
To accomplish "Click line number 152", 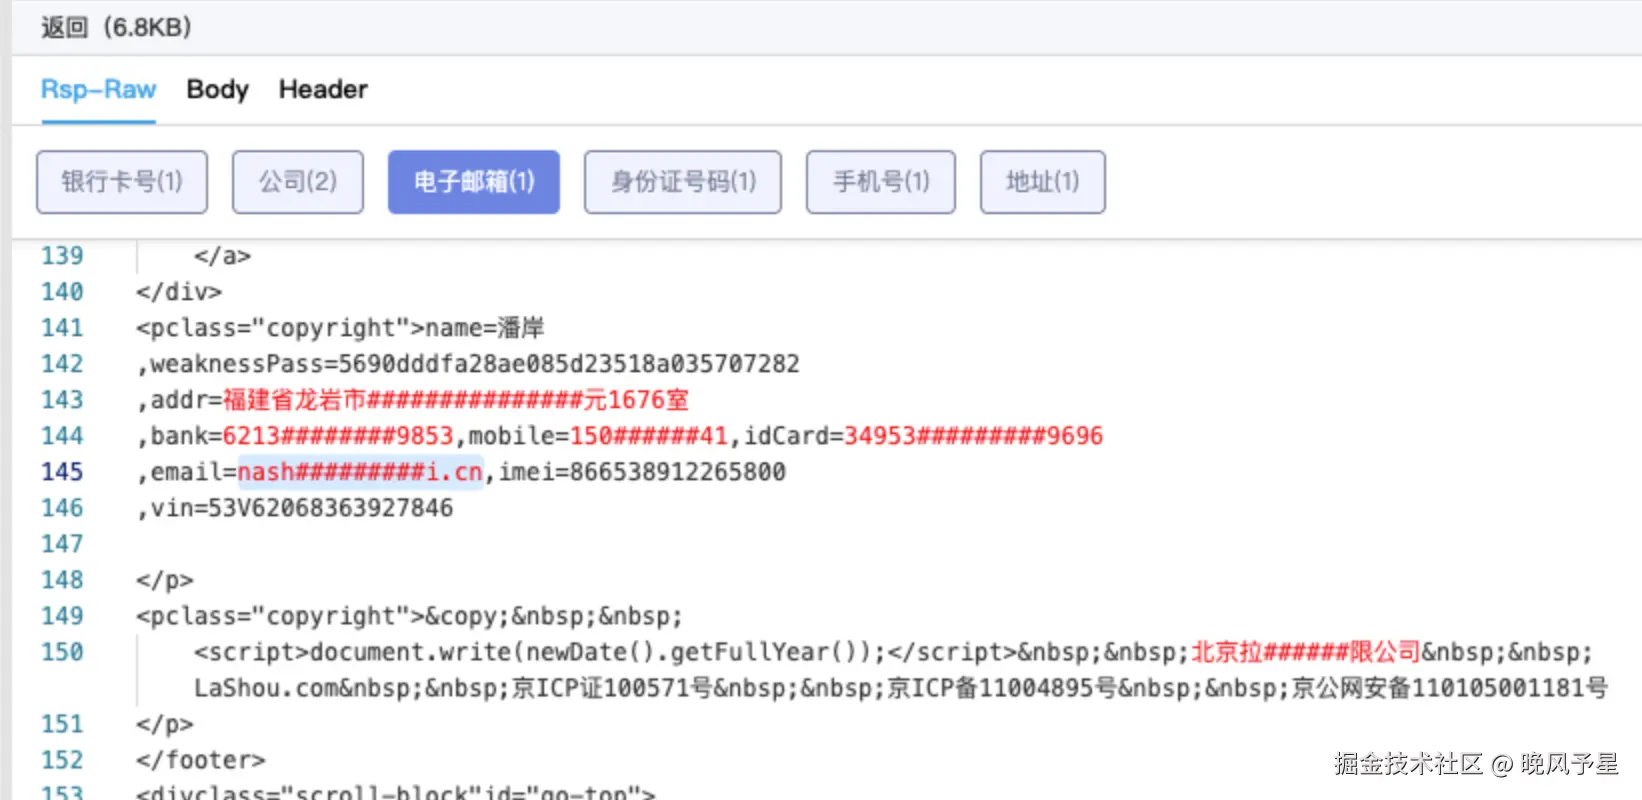I will (62, 760).
